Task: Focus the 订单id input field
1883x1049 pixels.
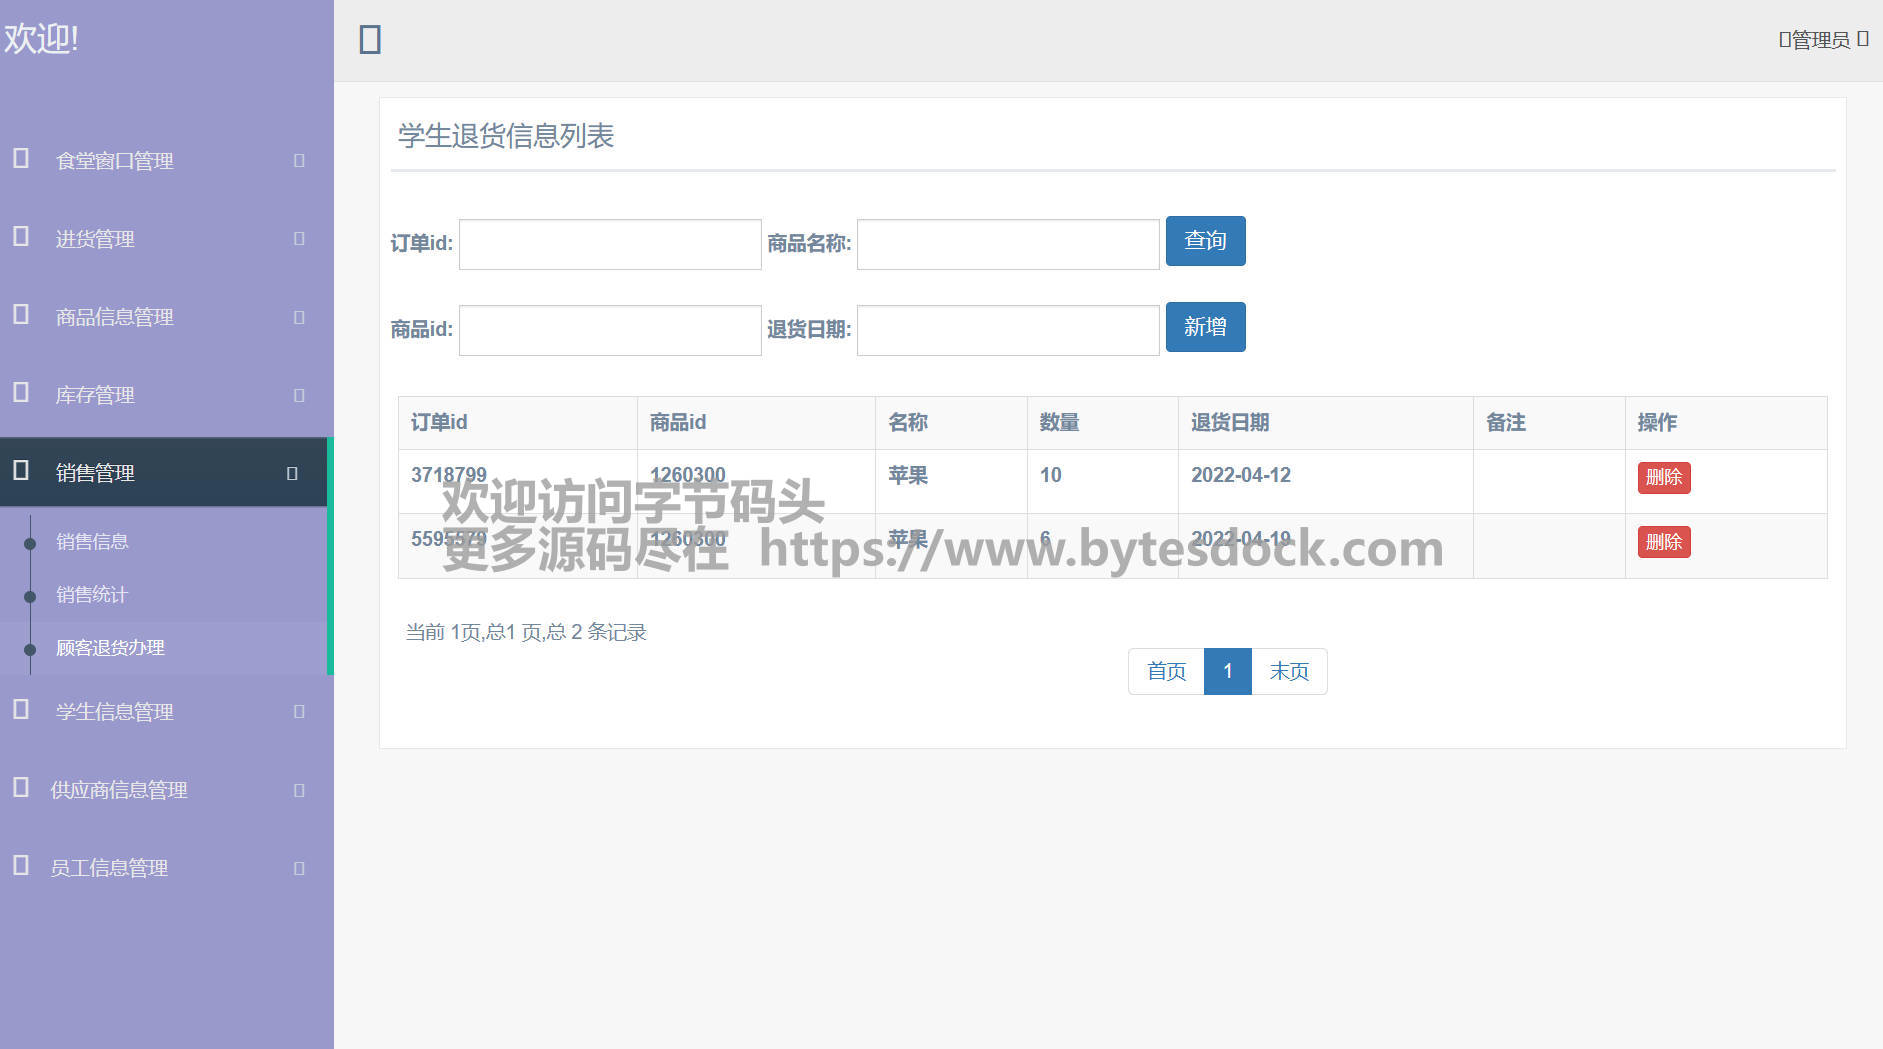Action: (x=610, y=245)
